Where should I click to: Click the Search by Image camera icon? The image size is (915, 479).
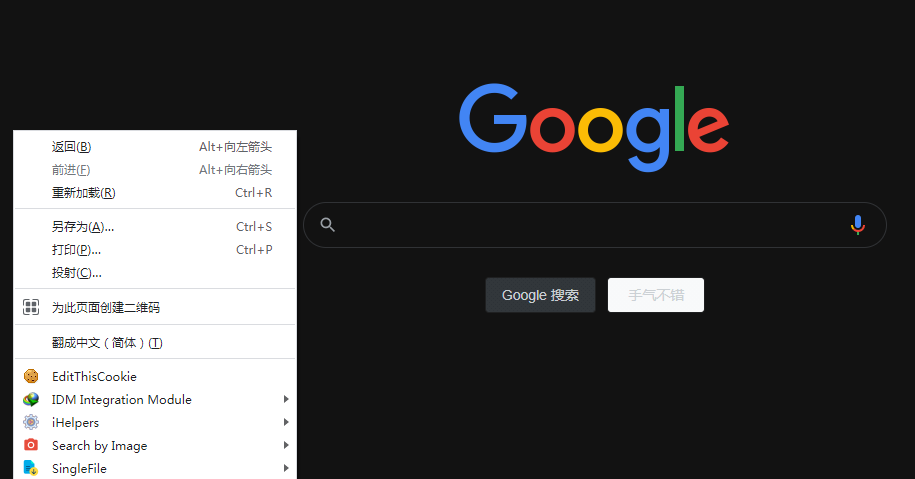pos(31,445)
